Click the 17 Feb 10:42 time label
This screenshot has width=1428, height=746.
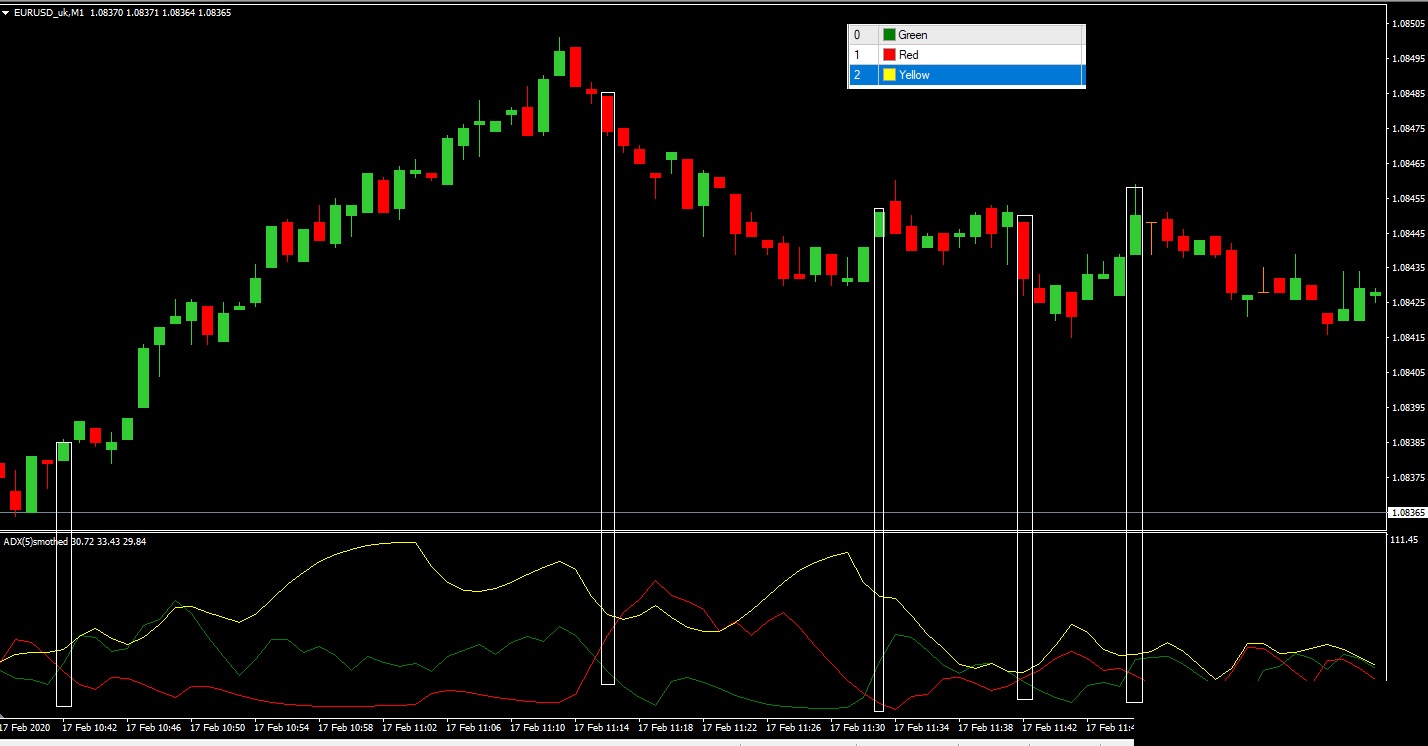pos(89,727)
